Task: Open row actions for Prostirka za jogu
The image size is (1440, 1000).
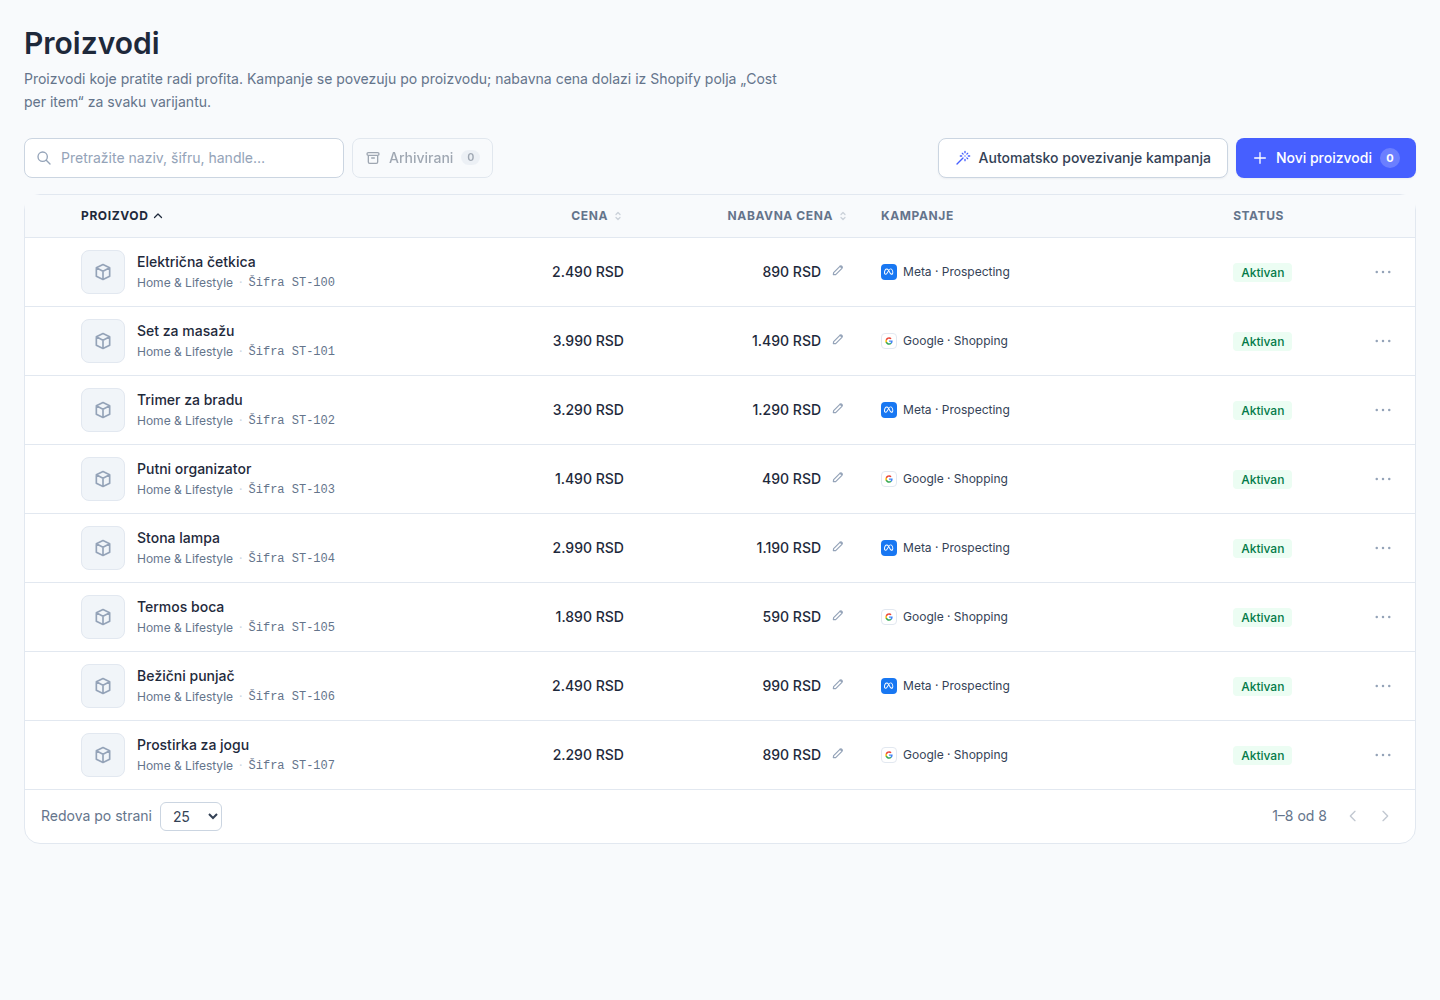Action: (x=1383, y=755)
